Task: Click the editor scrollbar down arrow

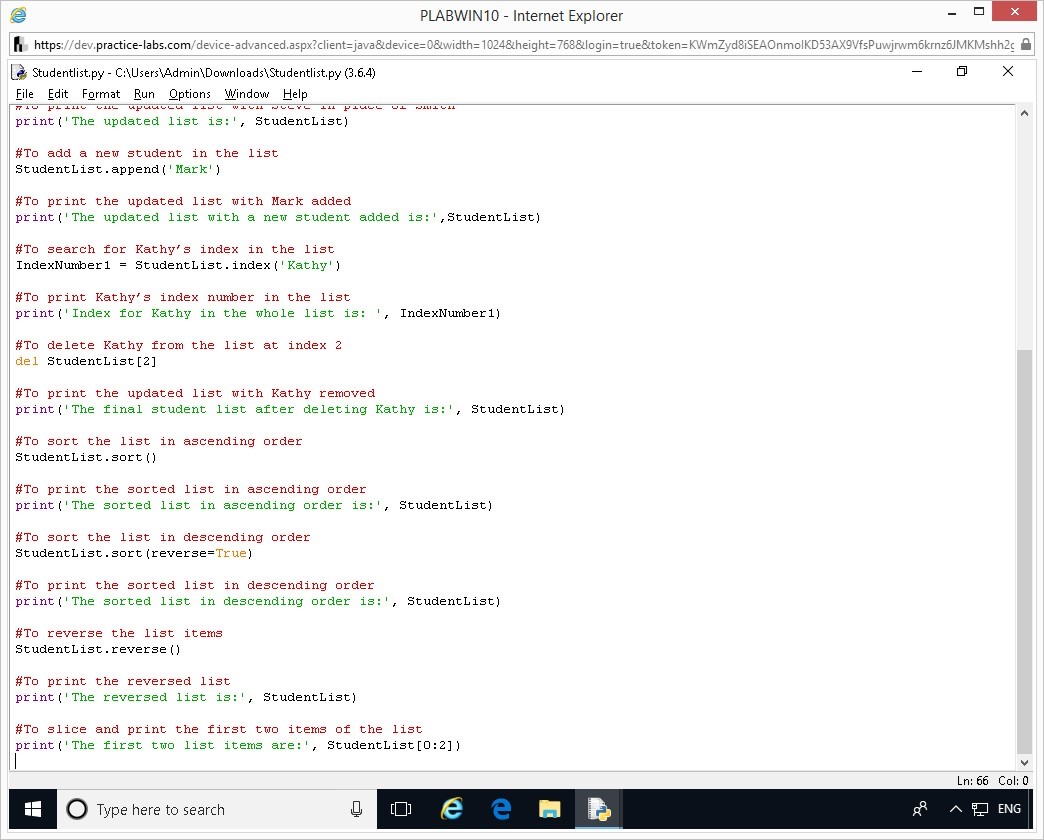Action: click(x=1023, y=763)
